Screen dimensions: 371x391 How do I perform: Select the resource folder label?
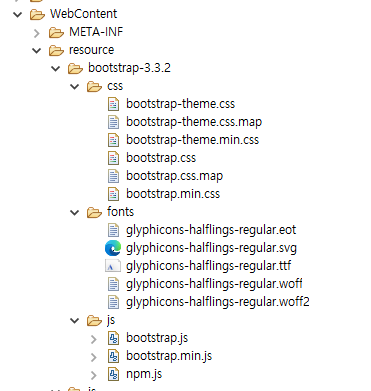(x=91, y=50)
